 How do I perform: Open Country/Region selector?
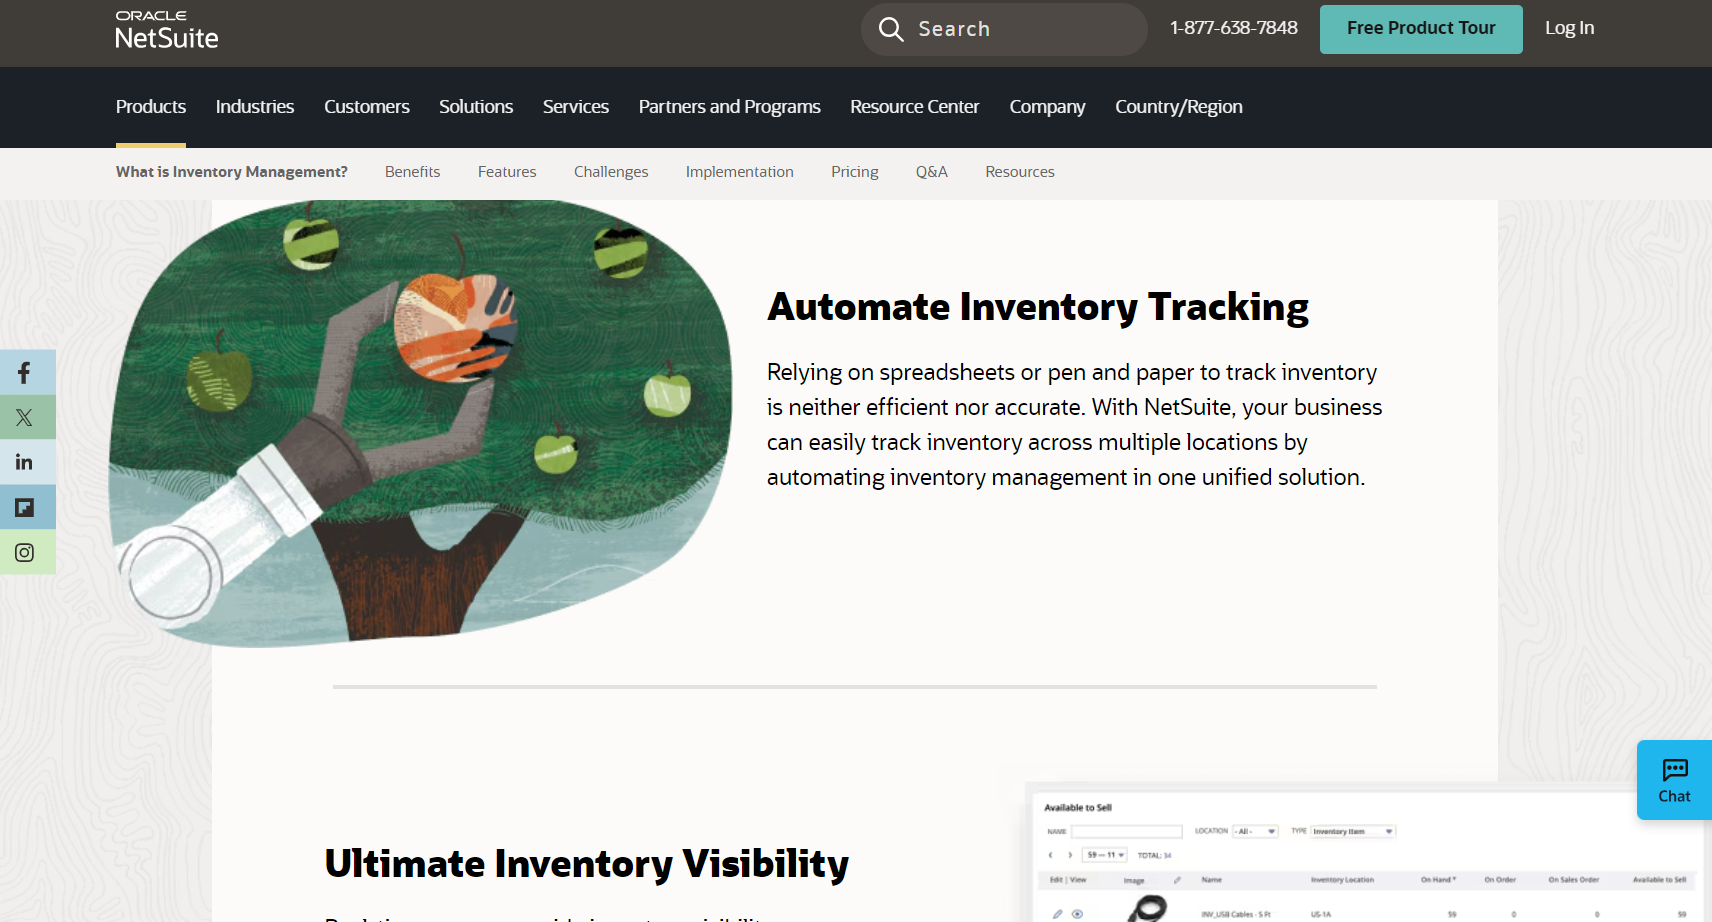(1179, 107)
